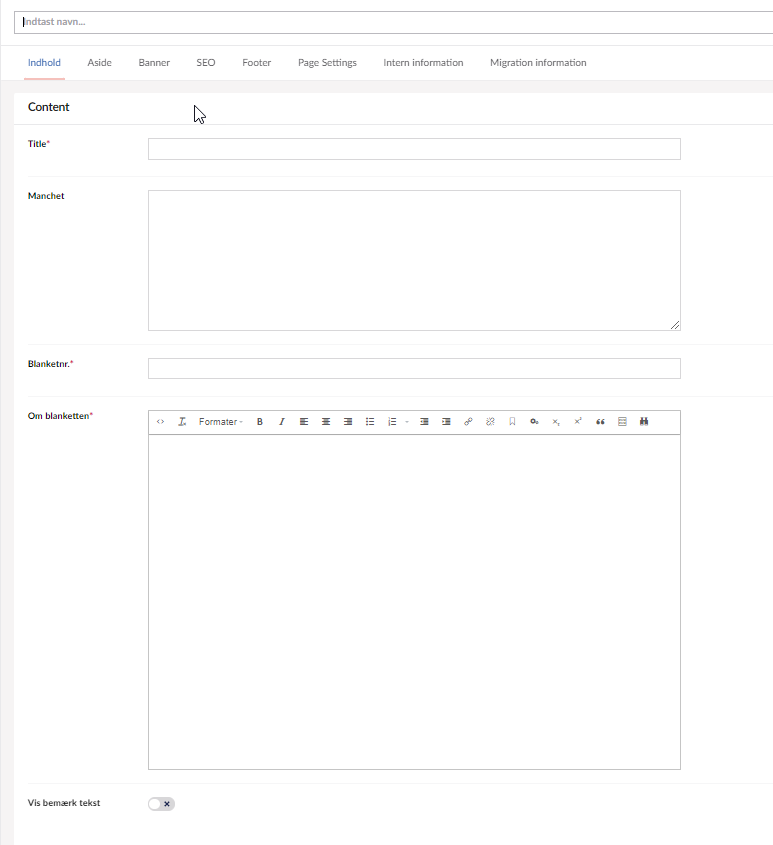Insert a hyperlink in the editor
This screenshot has height=845, width=773.
[x=468, y=422]
